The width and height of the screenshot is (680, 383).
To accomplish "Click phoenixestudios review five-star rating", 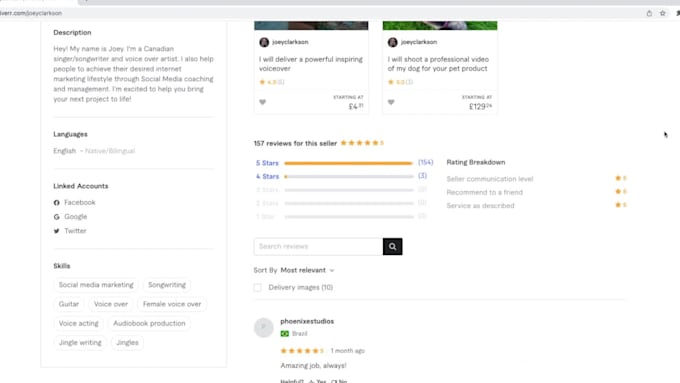I will tap(302, 351).
